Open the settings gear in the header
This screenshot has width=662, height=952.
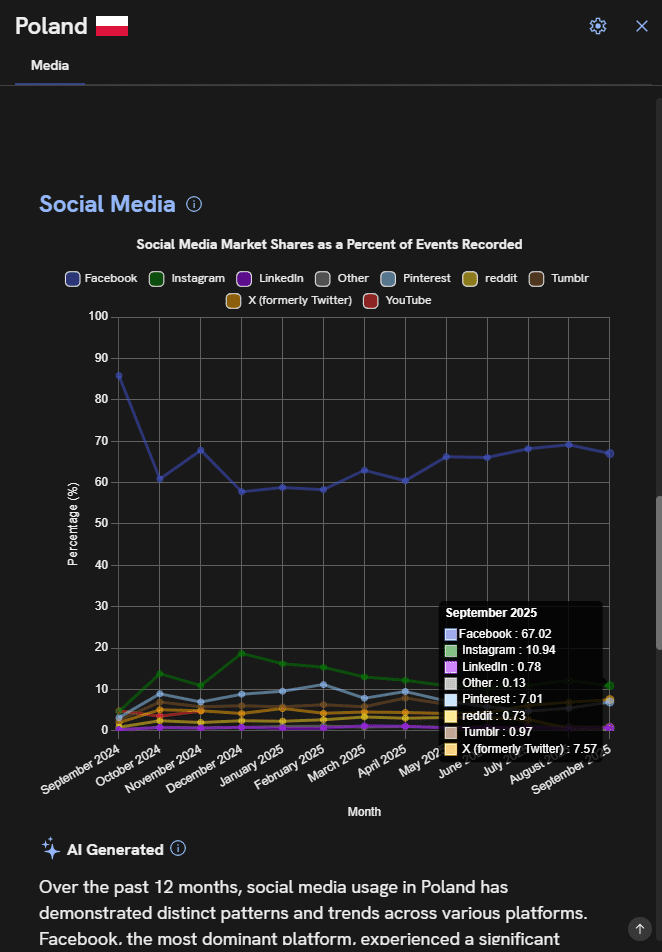[597, 26]
